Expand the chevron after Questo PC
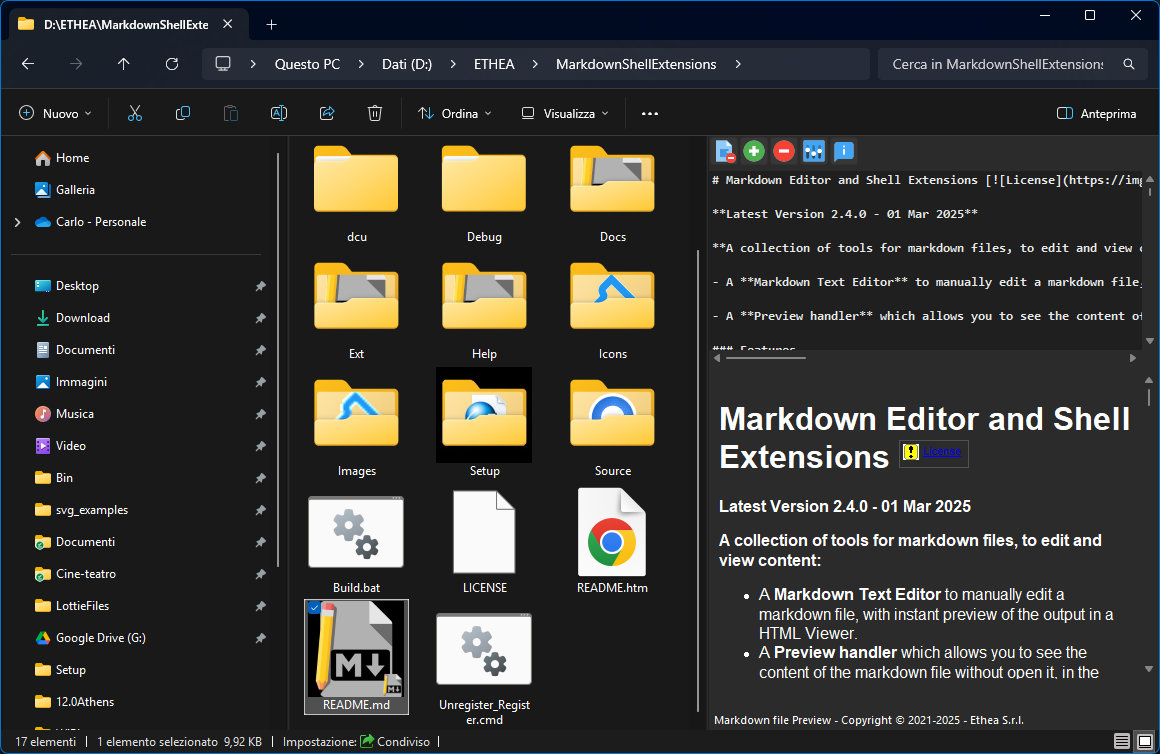This screenshot has height=754, width=1160. 361,64
